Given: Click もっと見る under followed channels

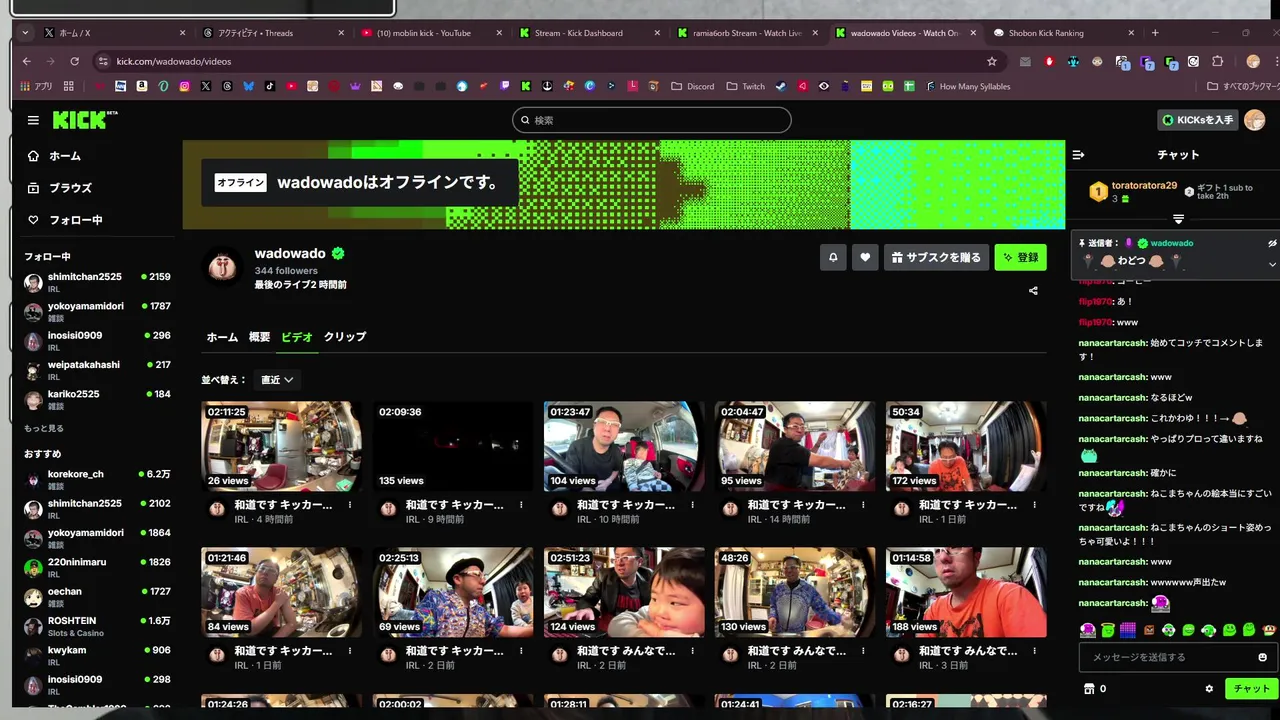Looking at the screenshot, I should coord(44,428).
